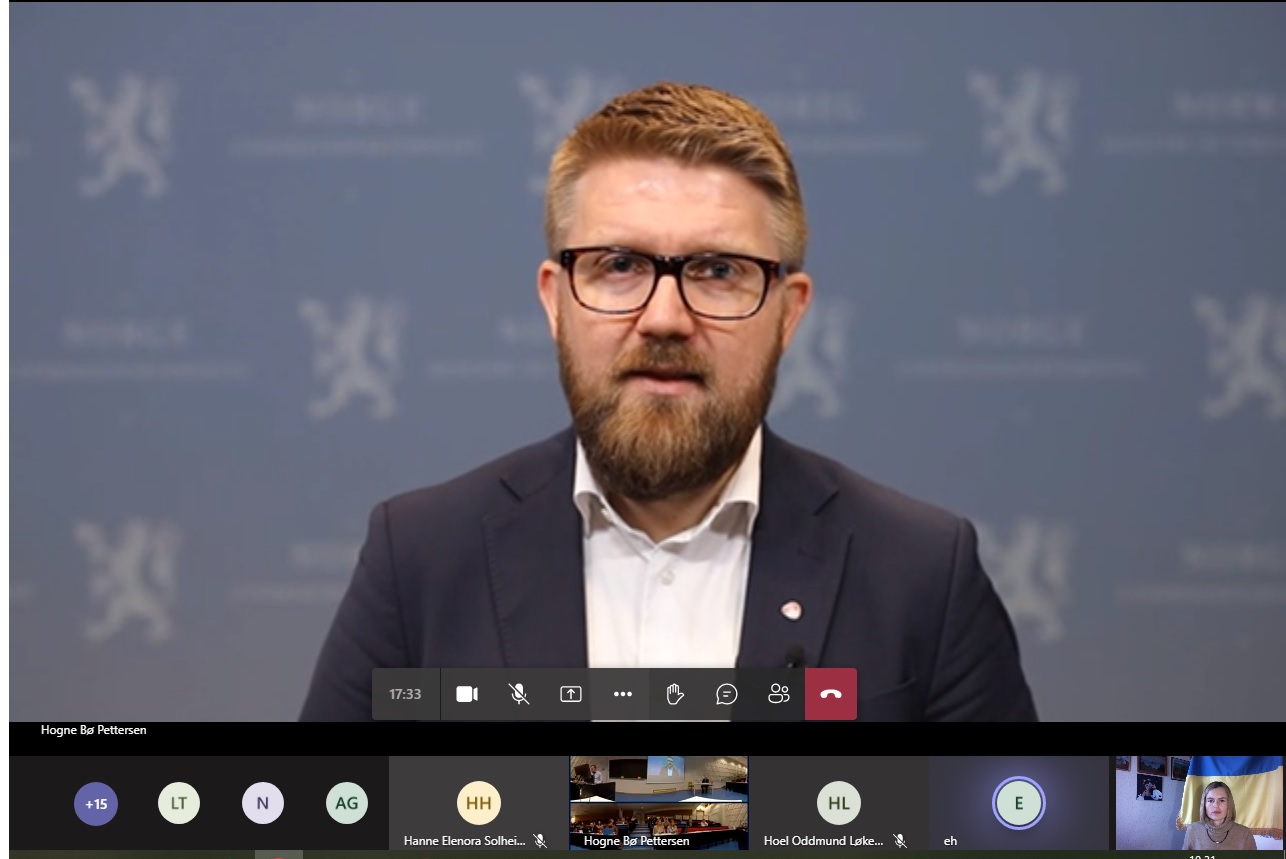Image resolution: width=1286 pixels, height=859 pixels.
Task: Show the participants list
Action: click(779, 694)
